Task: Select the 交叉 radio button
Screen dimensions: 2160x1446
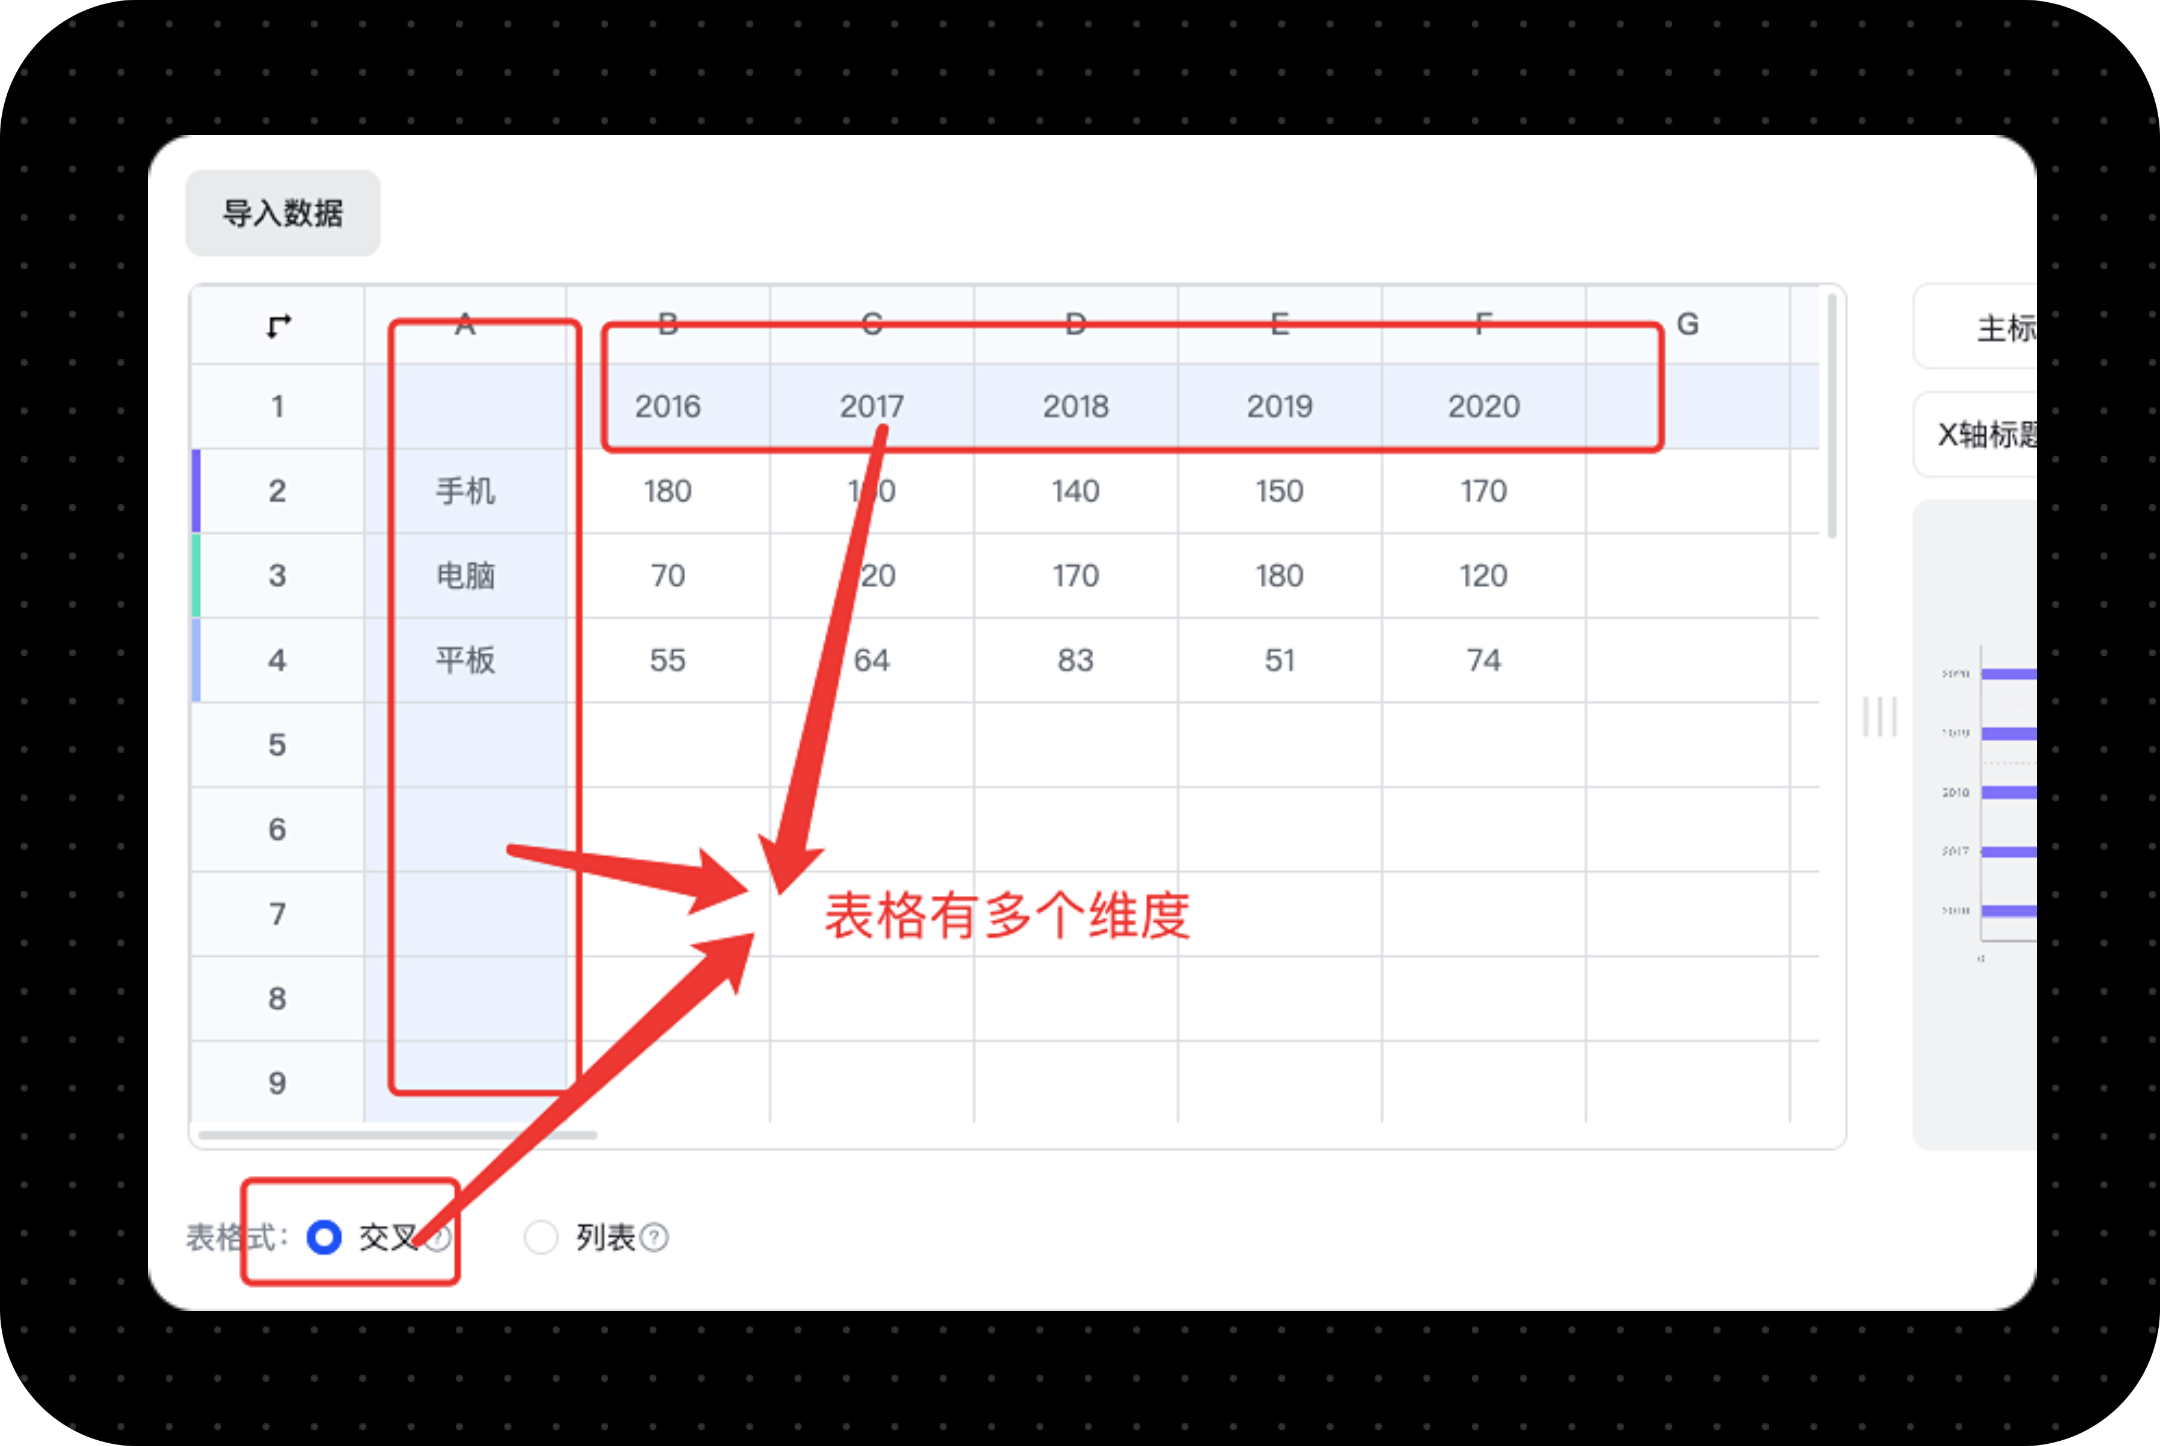Action: (321, 1236)
